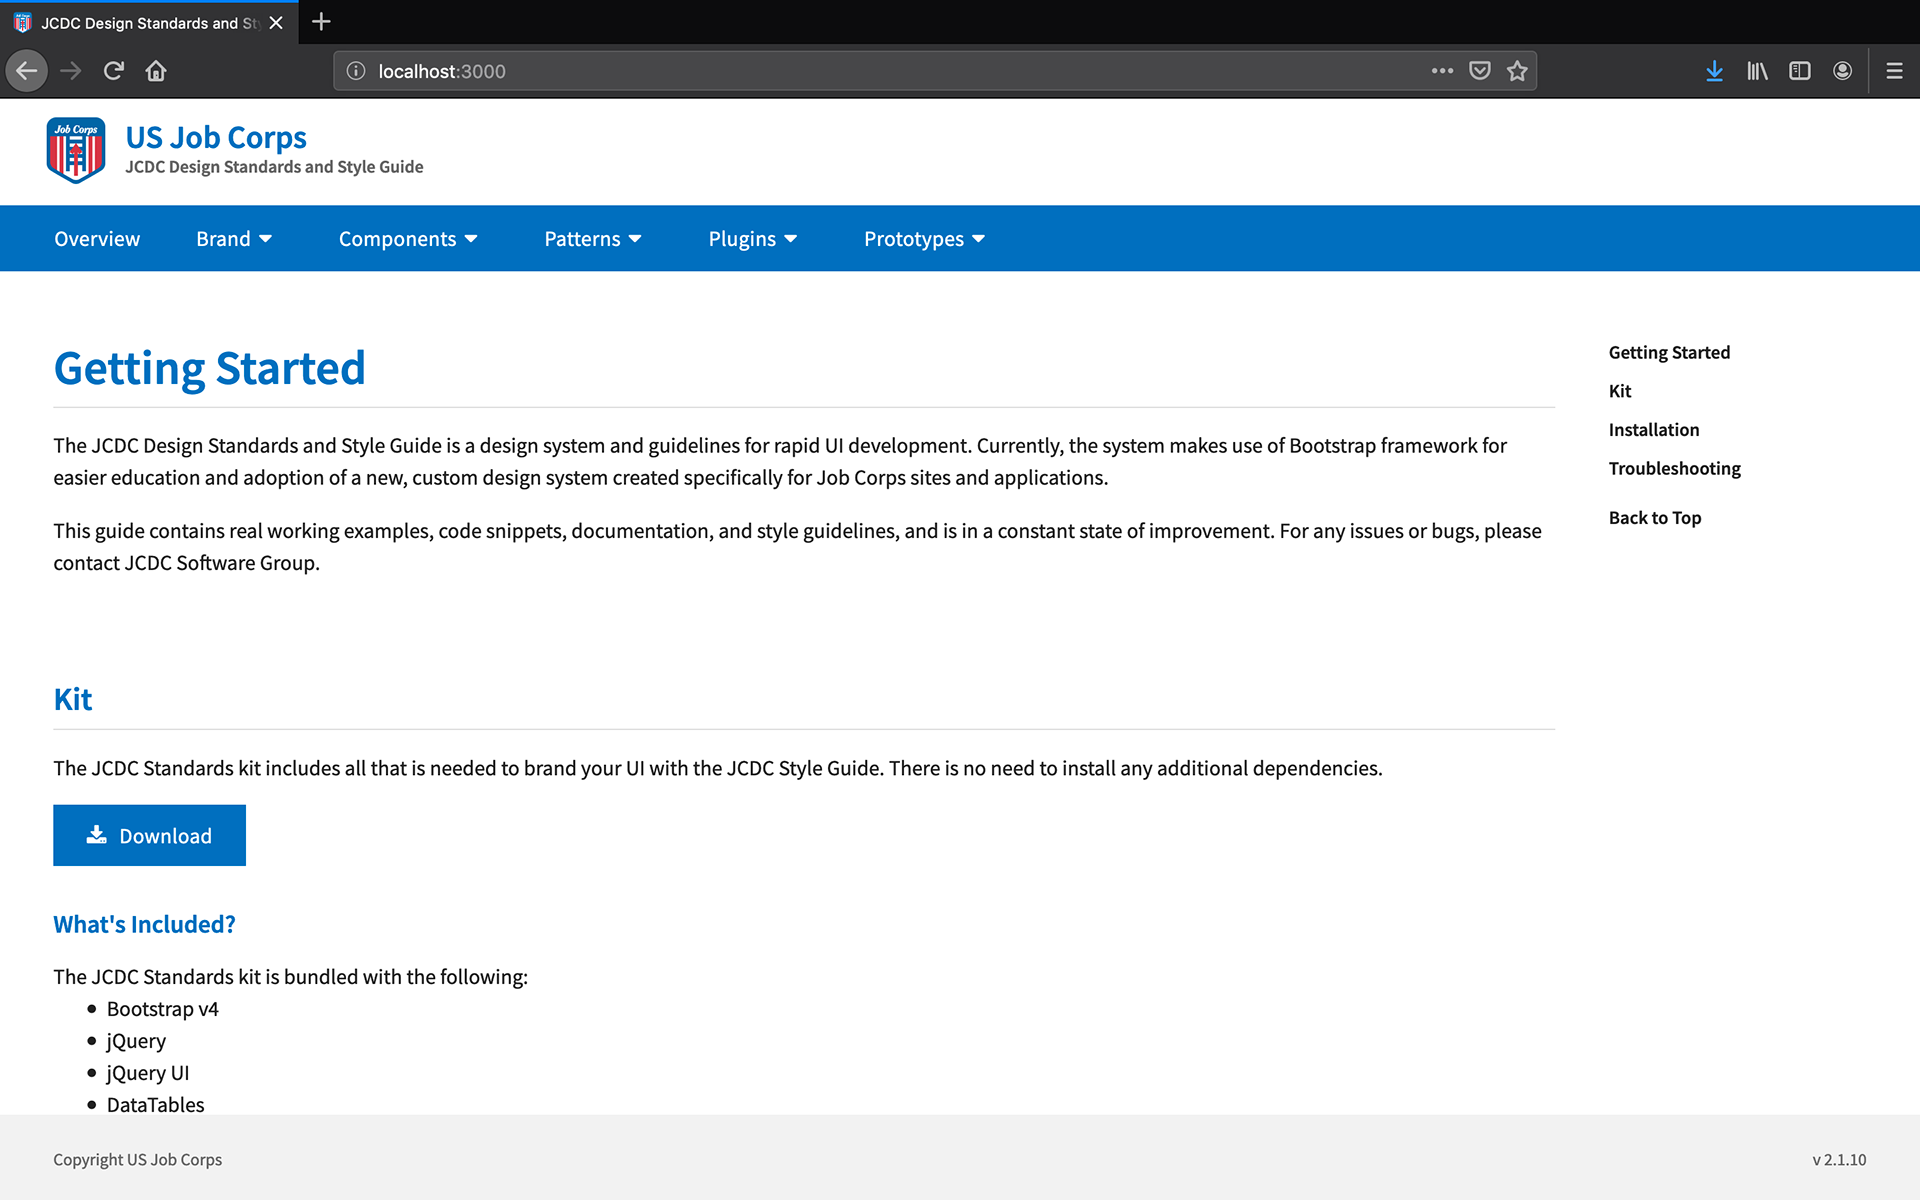
Task: Click the Kit section heading
Action: [x=73, y=699]
